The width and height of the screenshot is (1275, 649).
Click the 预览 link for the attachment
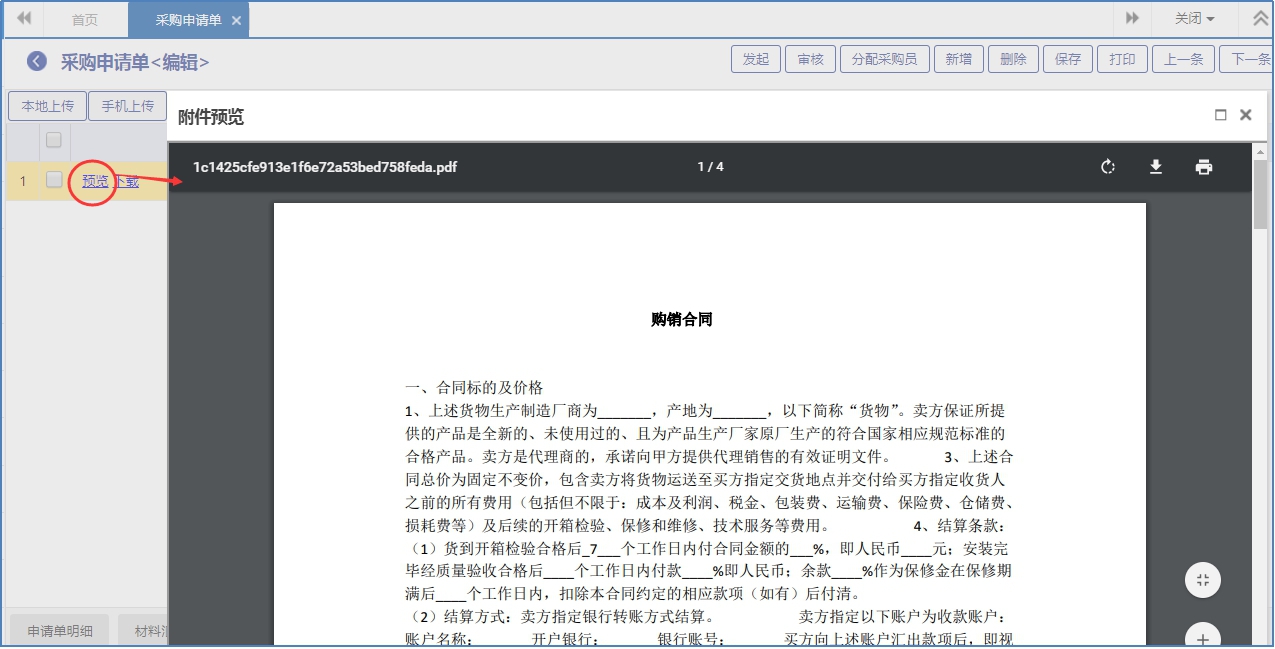tap(95, 181)
